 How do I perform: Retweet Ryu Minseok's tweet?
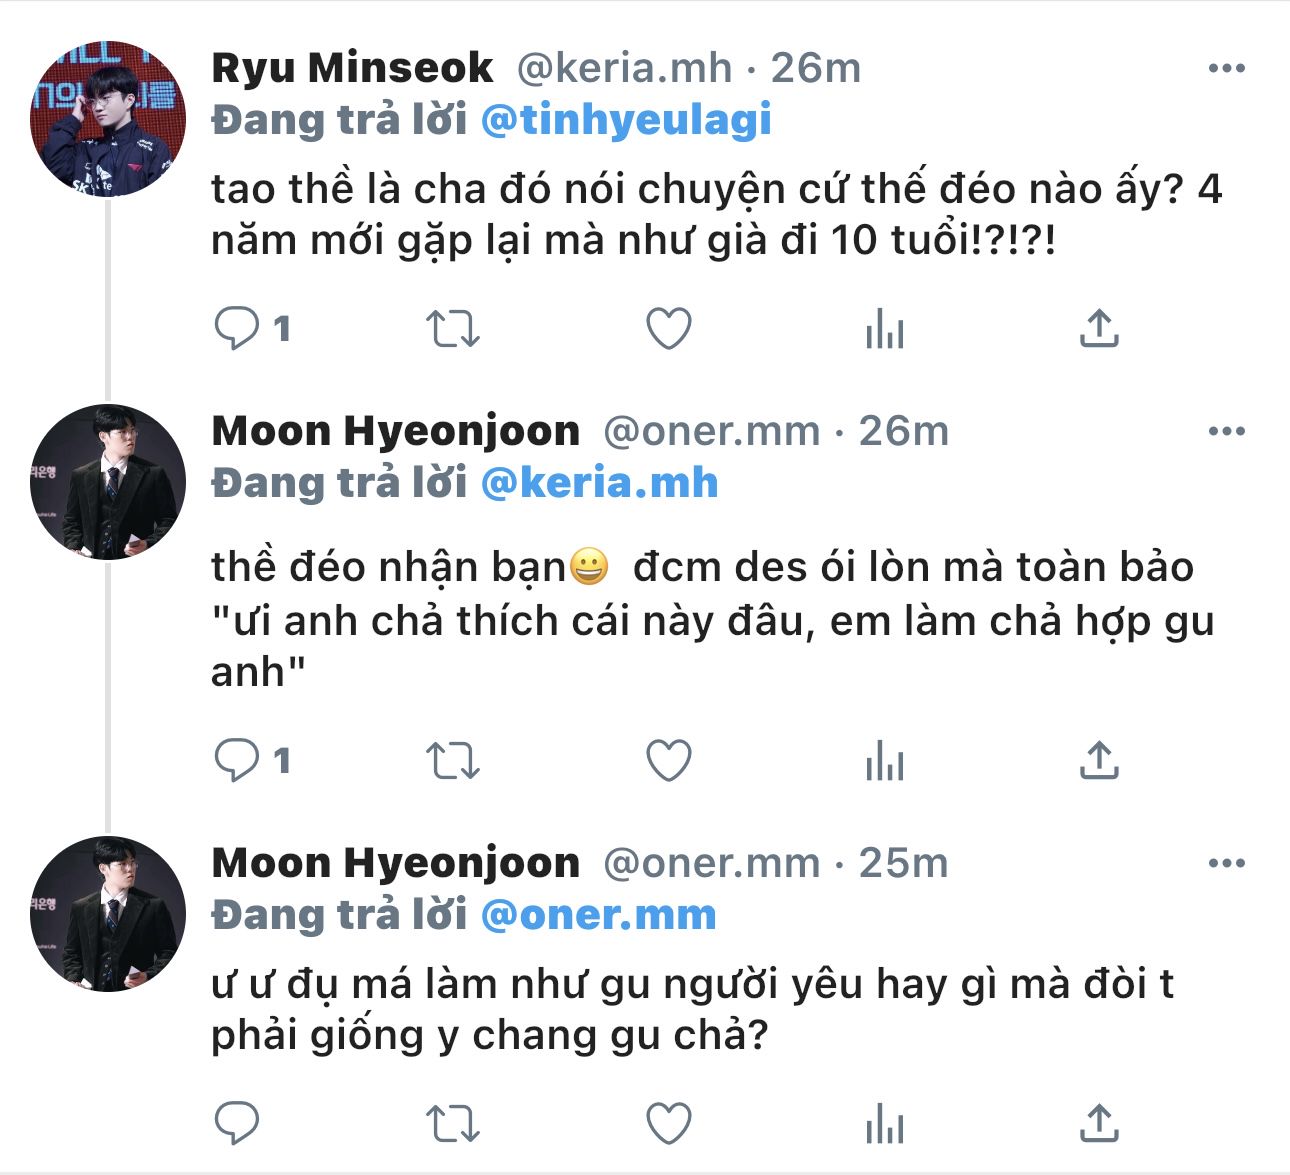[453, 328]
